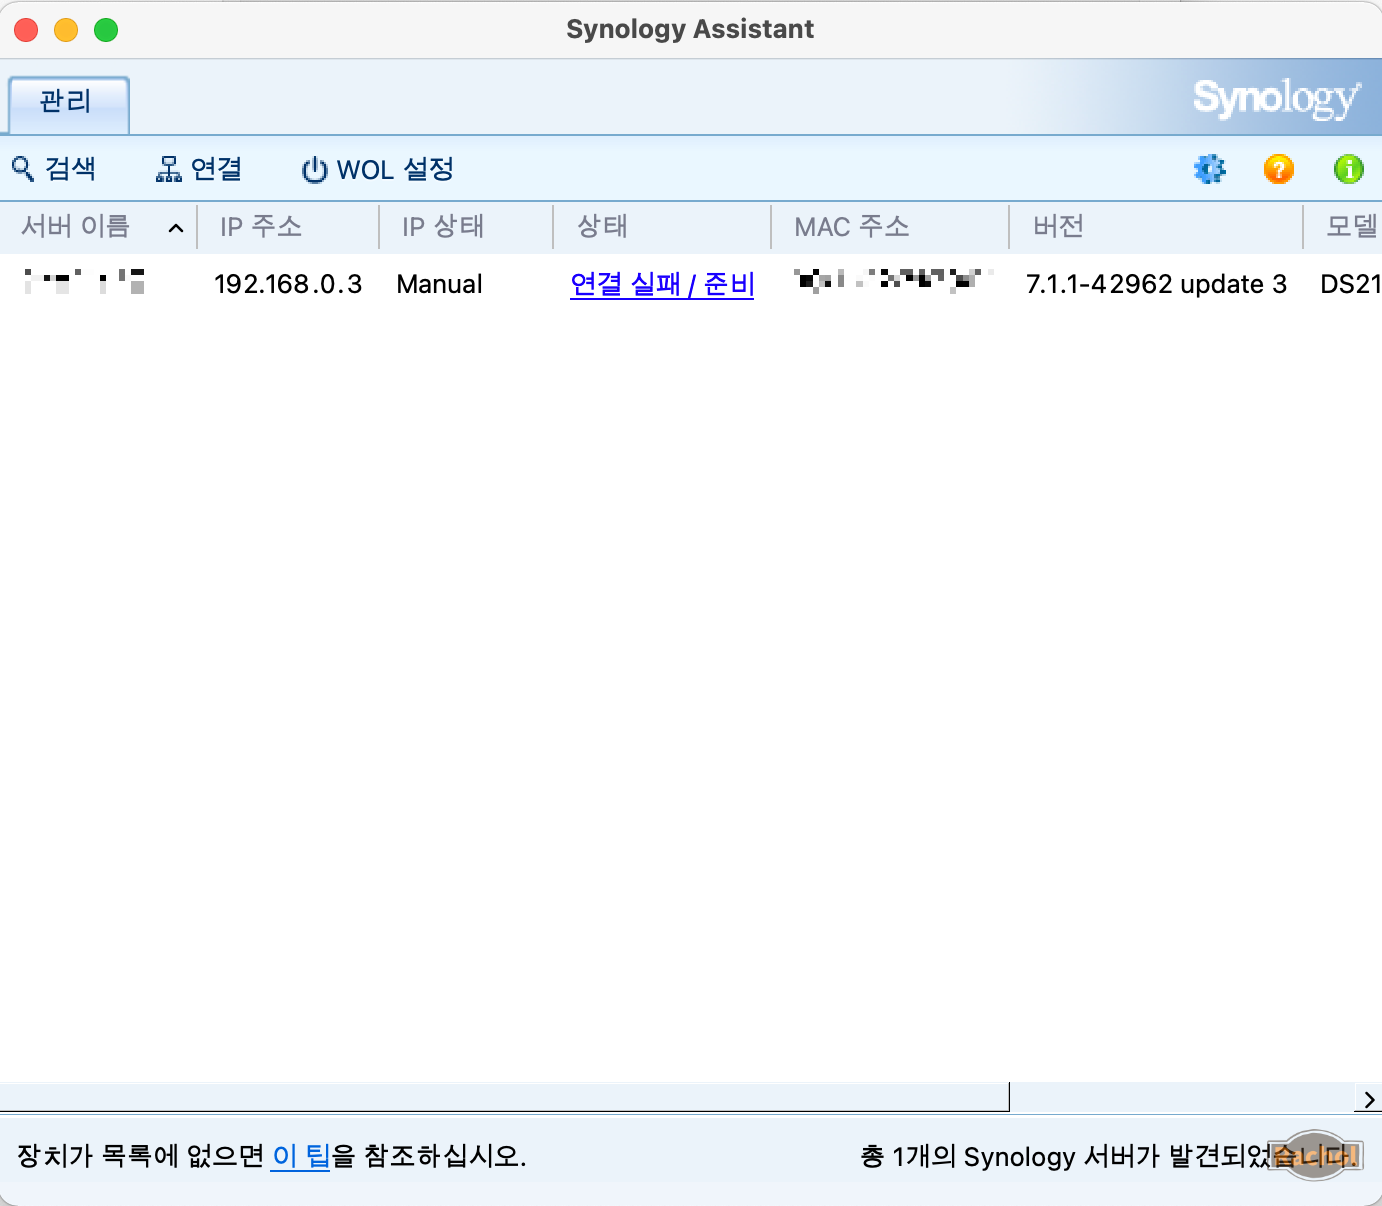Click the 상태 column header
The width and height of the screenshot is (1382, 1206).
tap(662, 227)
